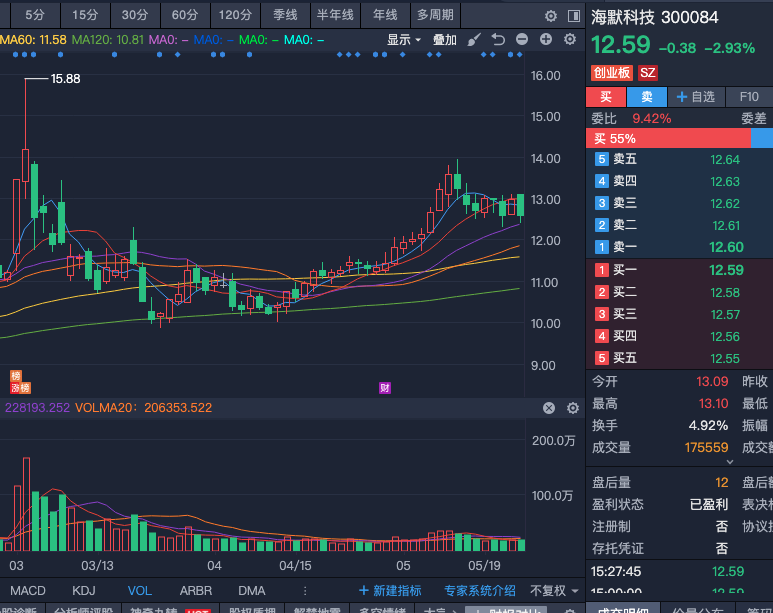Click VOLMA20 value label
The height and width of the screenshot is (613, 773).
click(143, 407)
